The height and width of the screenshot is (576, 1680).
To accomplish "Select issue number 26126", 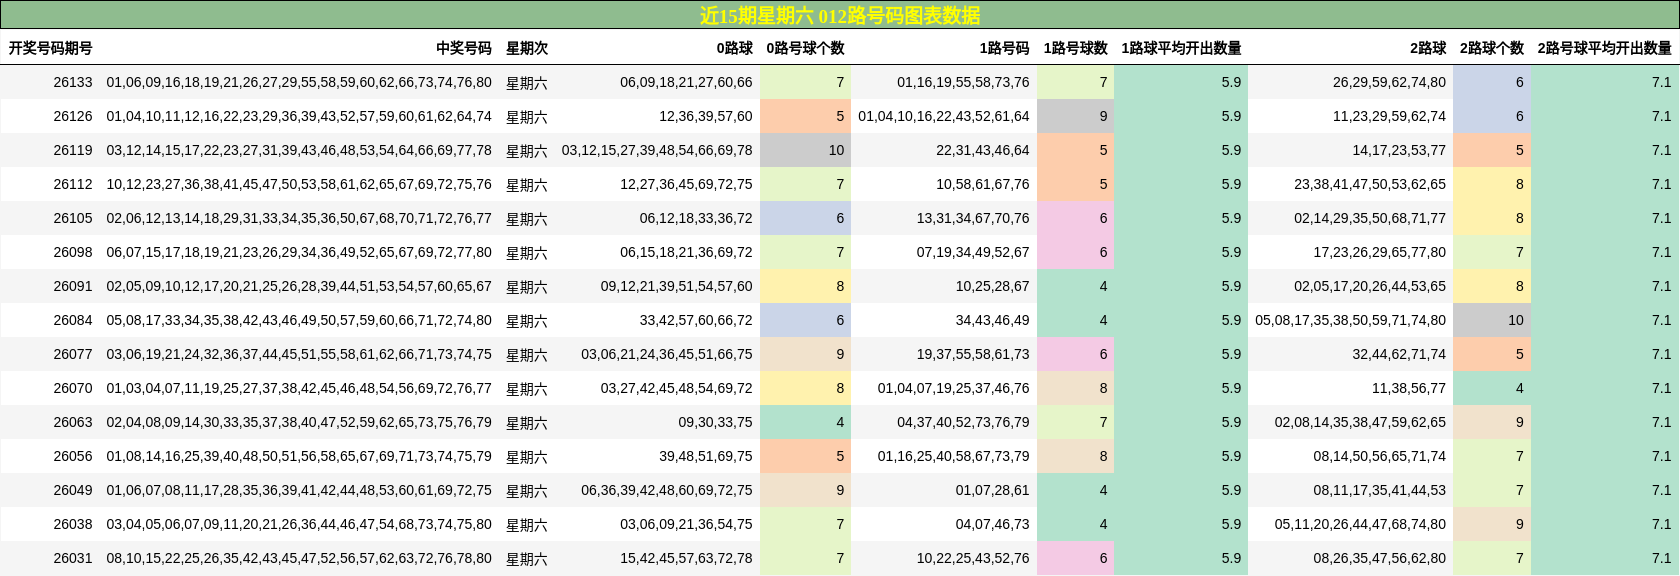I will [73, 116].
